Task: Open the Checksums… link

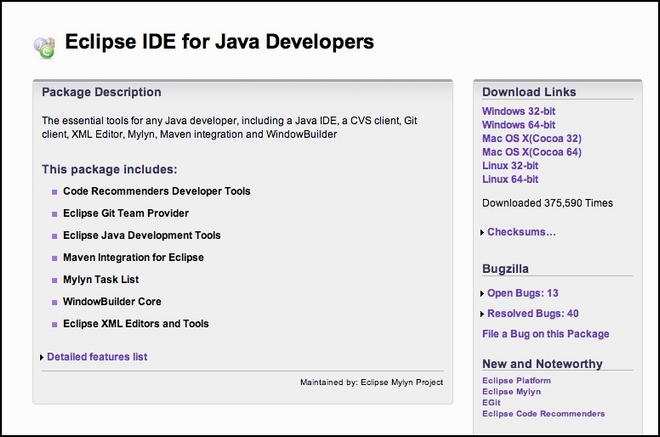Action: (x=522, y=232)
